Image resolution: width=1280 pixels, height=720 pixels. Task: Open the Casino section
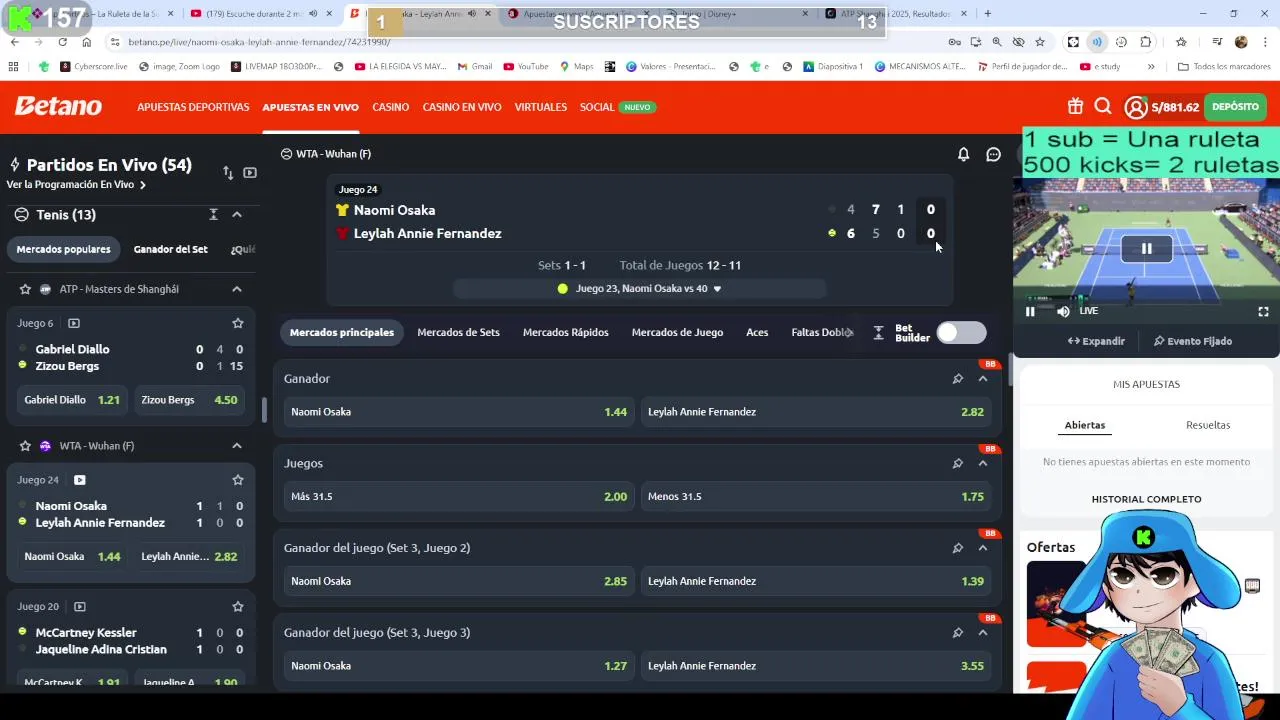coord(391,107)
